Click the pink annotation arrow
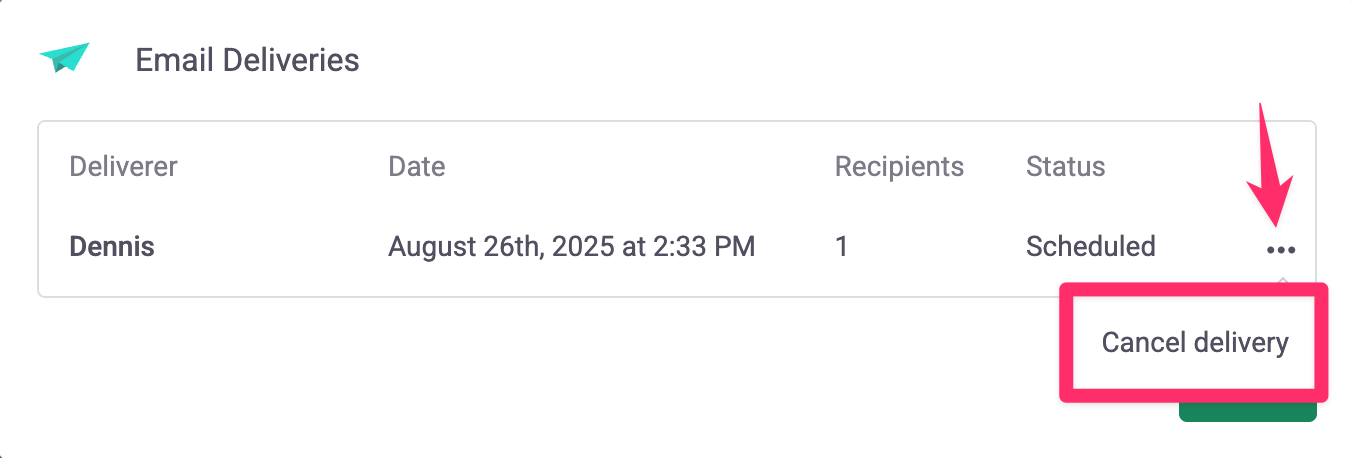 (x=1269, y=165)
